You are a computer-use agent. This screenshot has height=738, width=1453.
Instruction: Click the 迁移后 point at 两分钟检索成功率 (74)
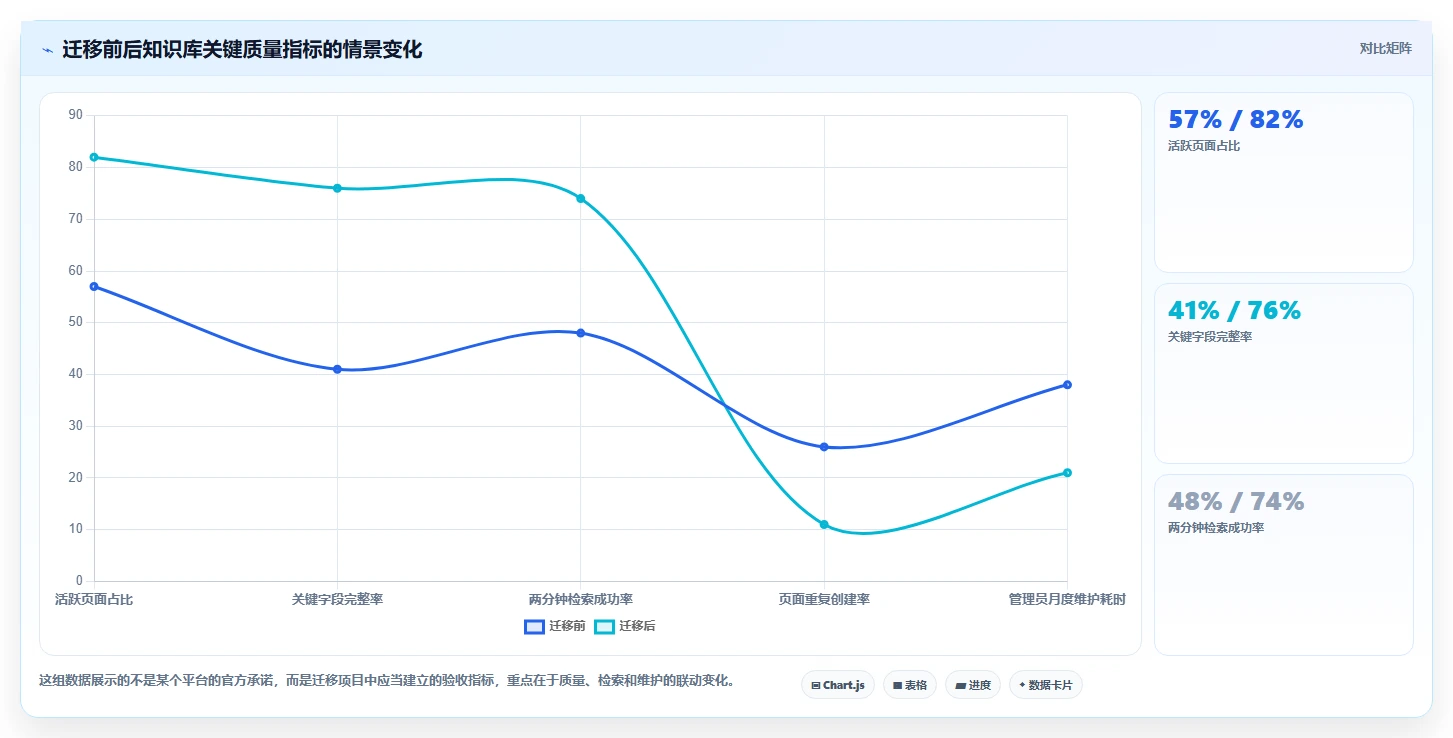point(581,198)
